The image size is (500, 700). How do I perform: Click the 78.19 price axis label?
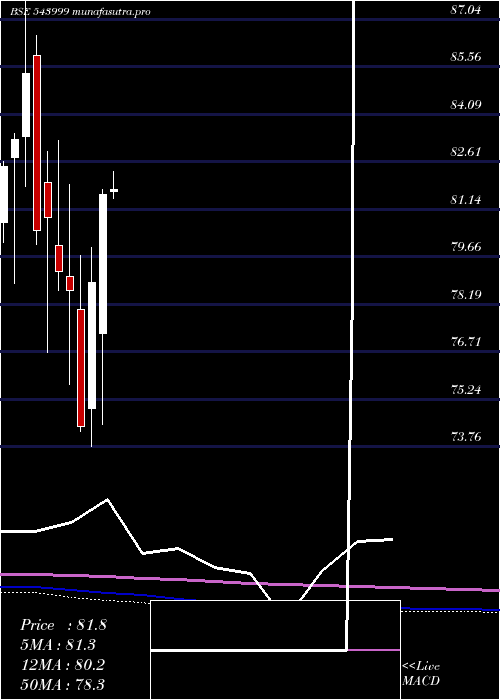(466, 295)
